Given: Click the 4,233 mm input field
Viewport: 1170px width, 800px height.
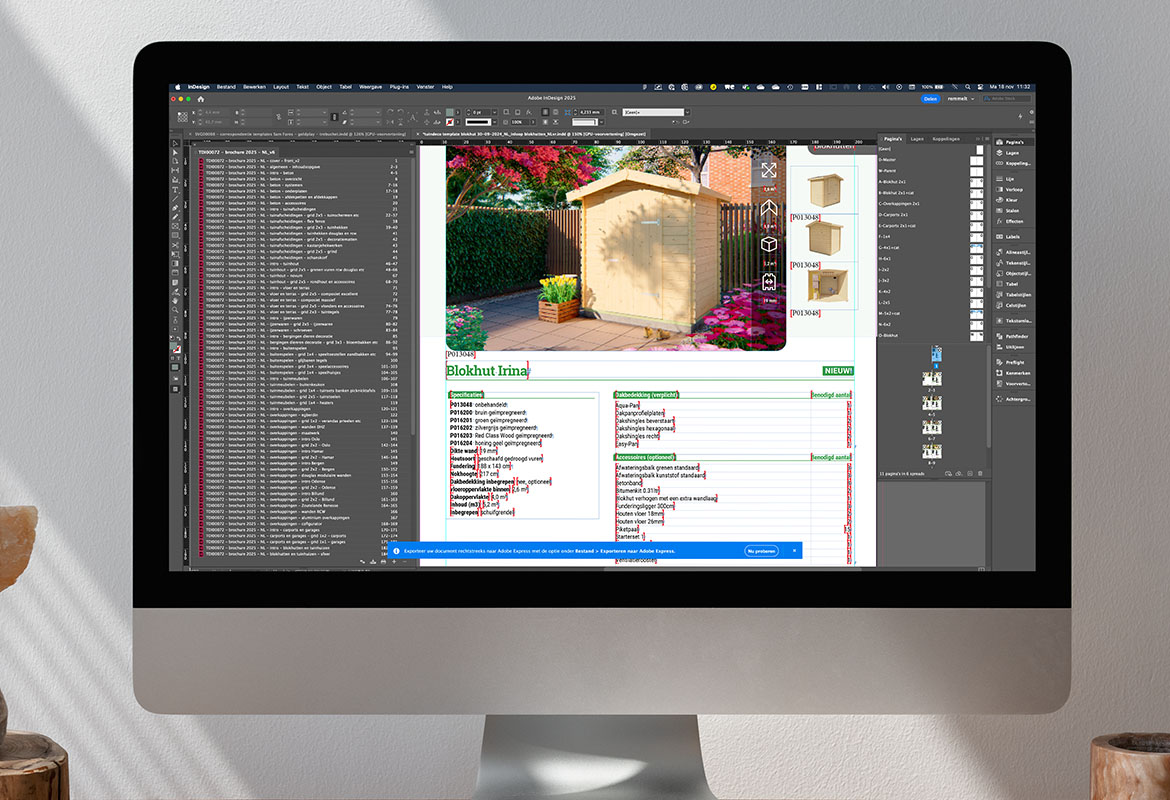Looking at the screenshot, I should pyautogui.click(x=590, y=112).
